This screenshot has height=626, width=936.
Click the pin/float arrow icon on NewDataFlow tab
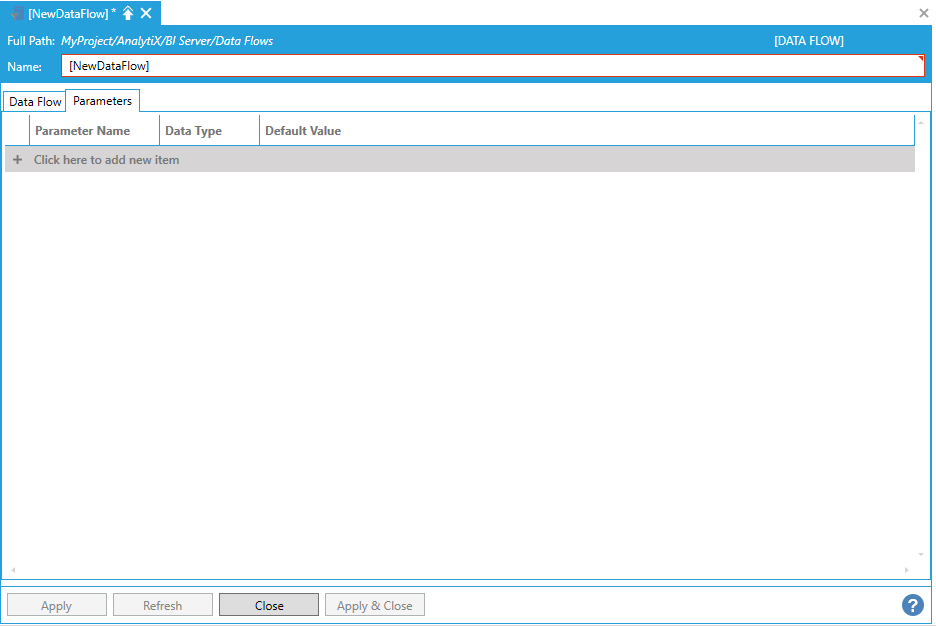(128, 13)
